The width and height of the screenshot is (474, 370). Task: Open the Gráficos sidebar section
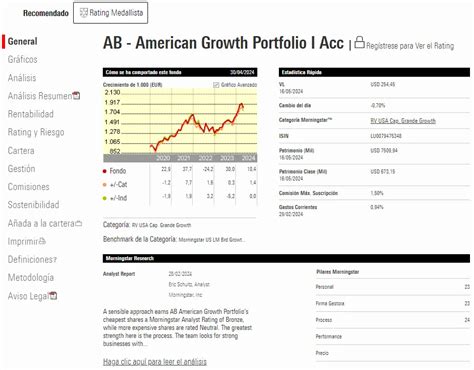(22, 59)
